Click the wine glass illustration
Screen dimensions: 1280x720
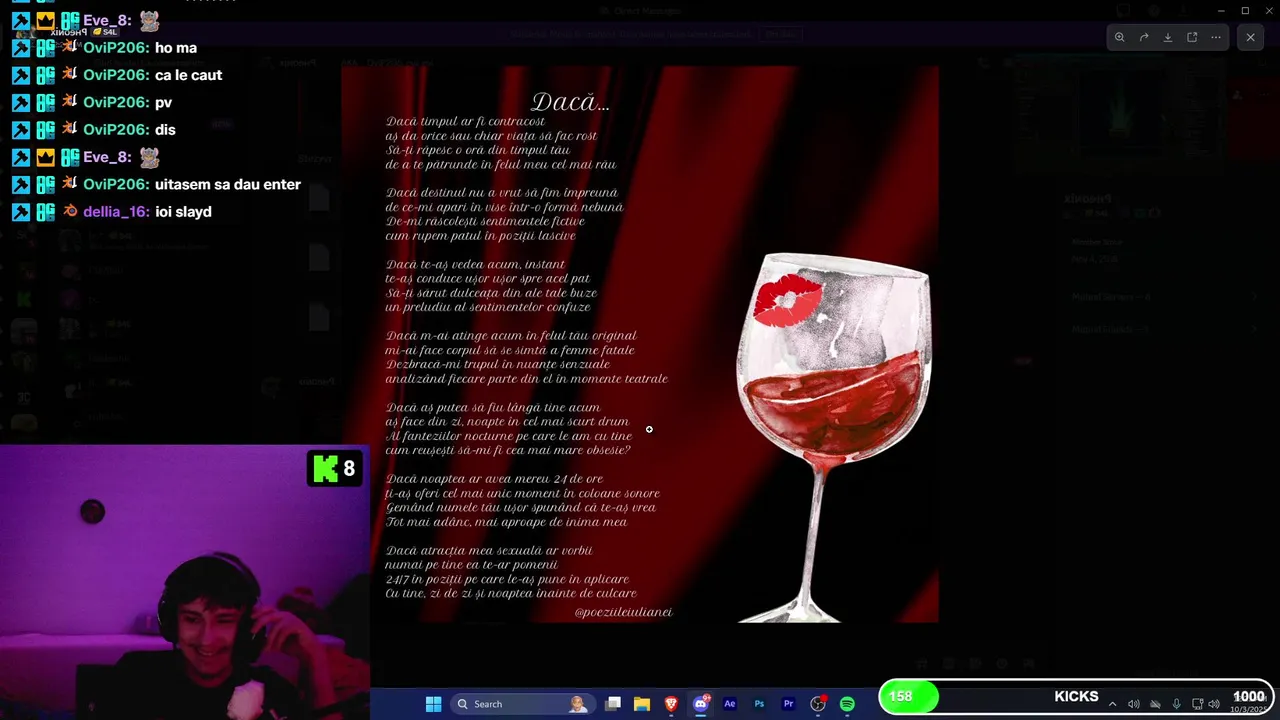[834, 437]
